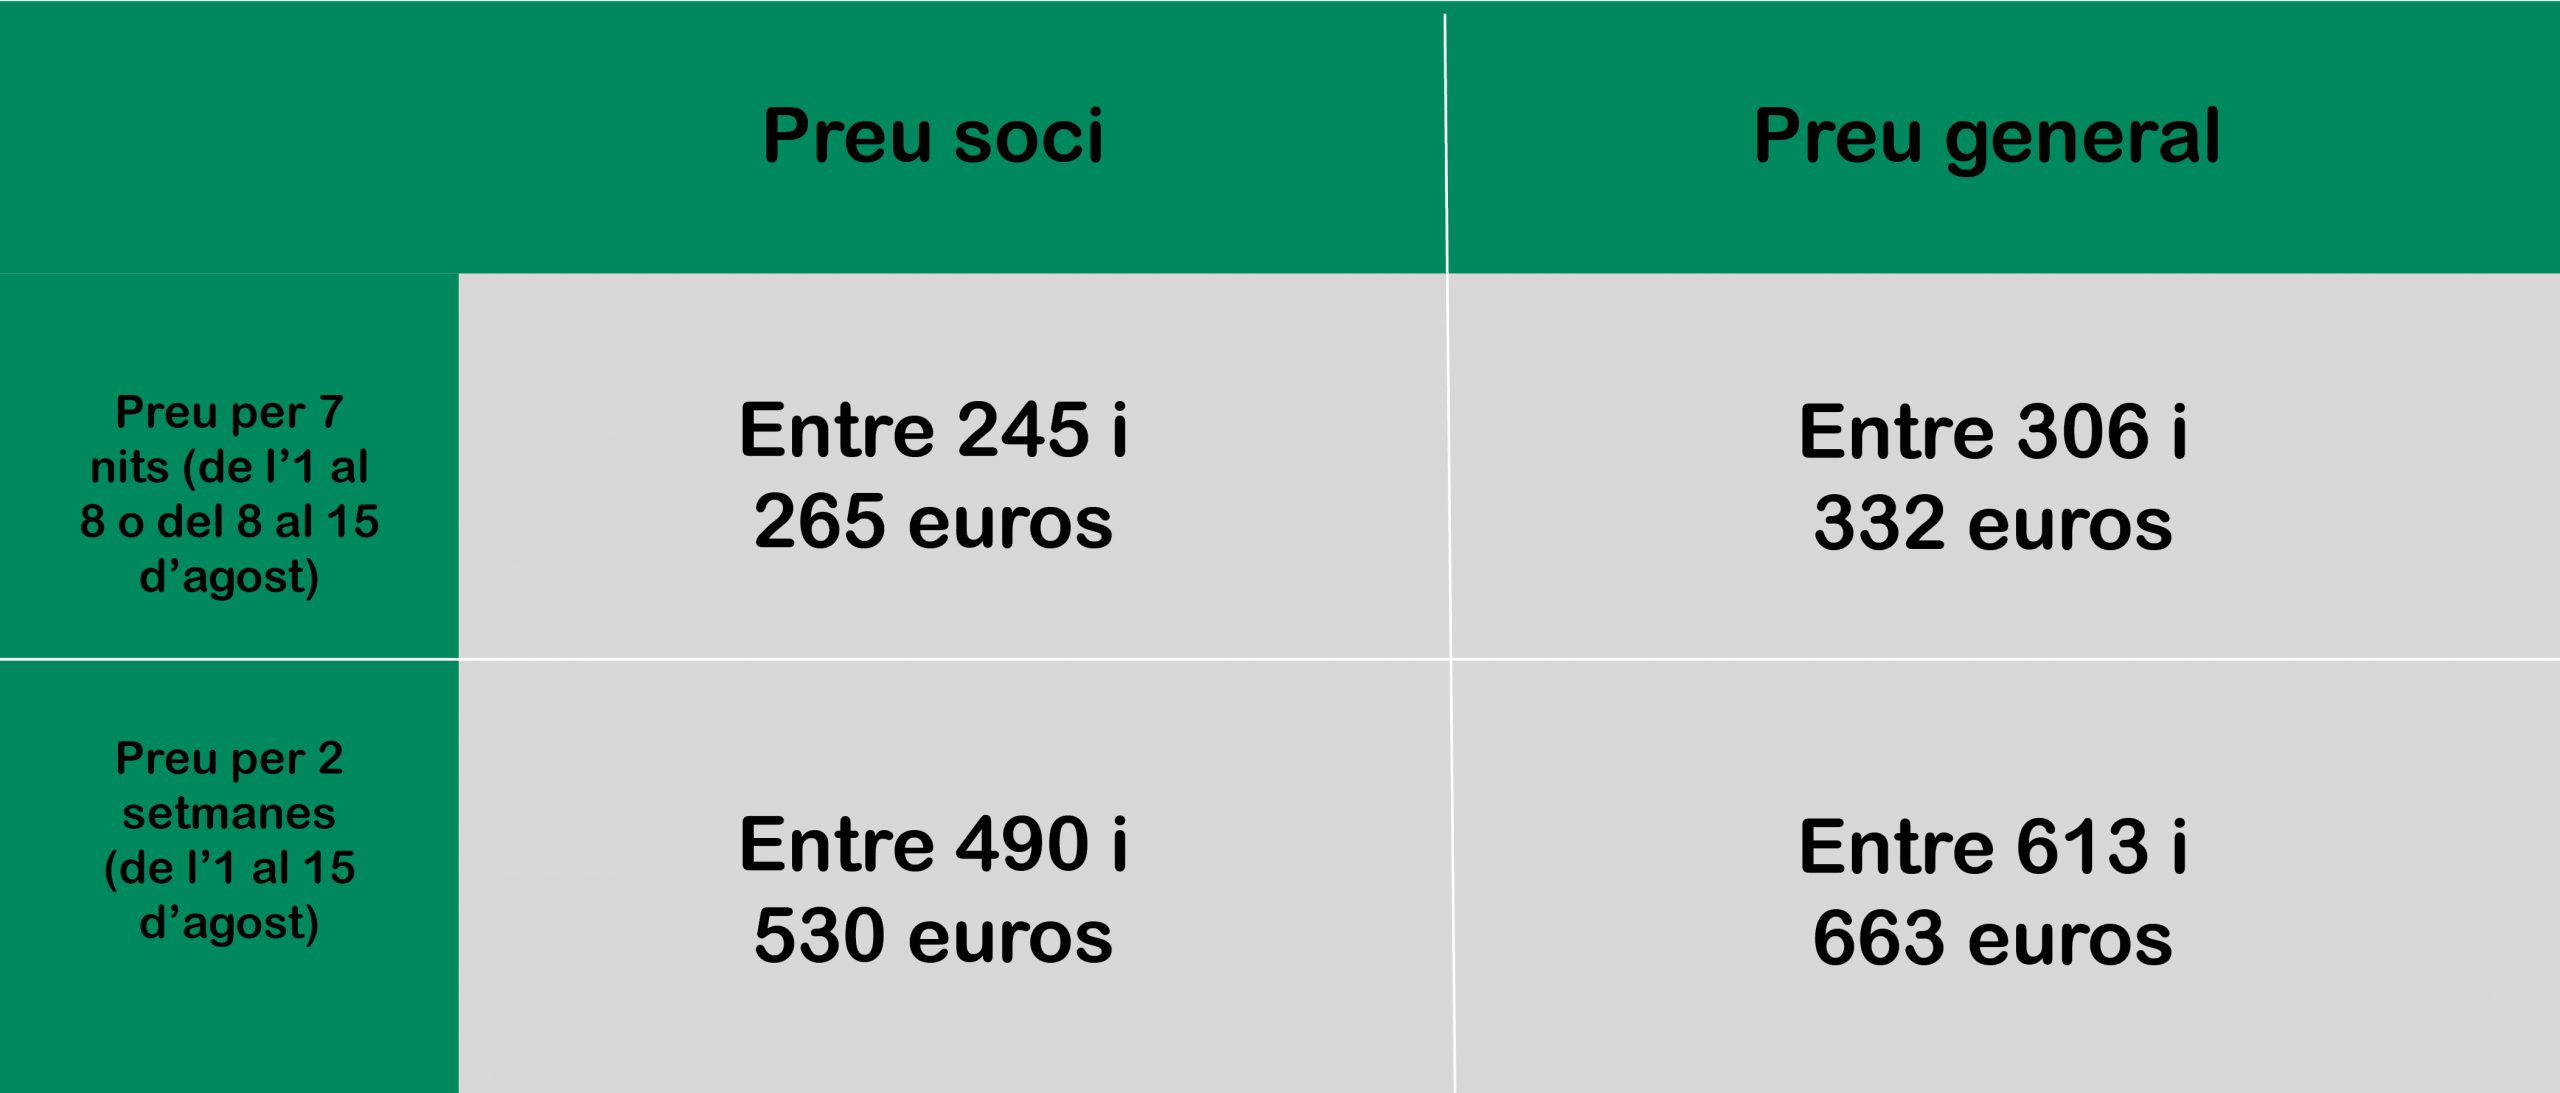2560x1093 pixels.
Task: Click the '8 o del 8 al 15' text line
Action: tap(229, 522)
